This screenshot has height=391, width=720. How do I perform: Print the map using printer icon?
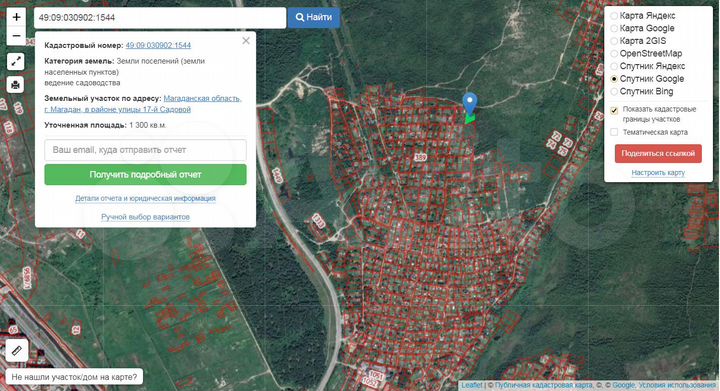[x=16, y=85]
